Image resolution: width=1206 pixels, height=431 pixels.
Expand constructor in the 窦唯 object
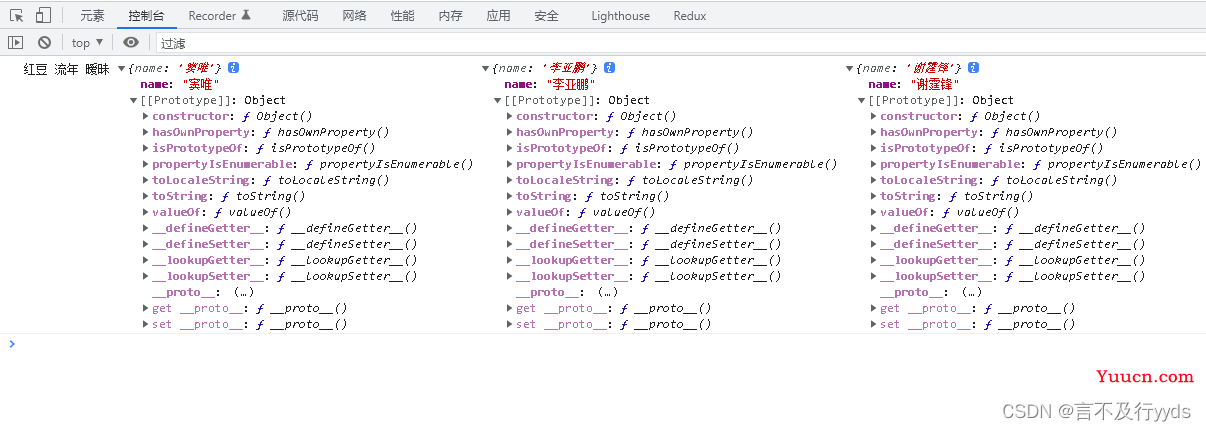[x=146, y=116]
